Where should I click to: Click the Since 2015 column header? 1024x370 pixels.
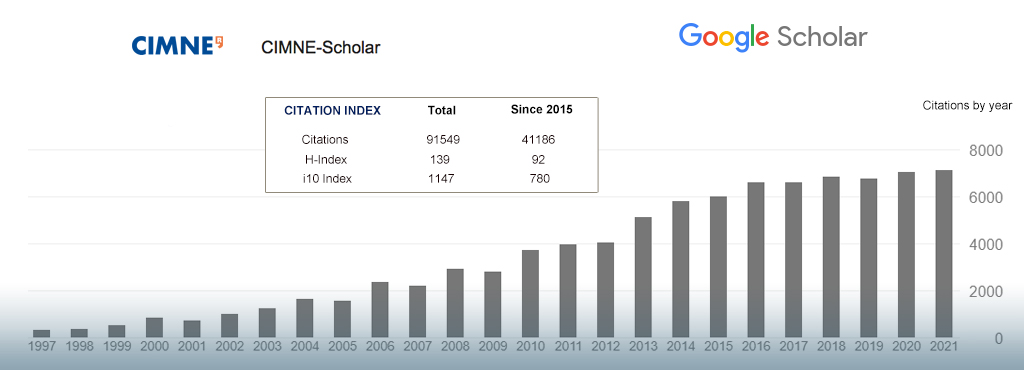click(541, 110)
